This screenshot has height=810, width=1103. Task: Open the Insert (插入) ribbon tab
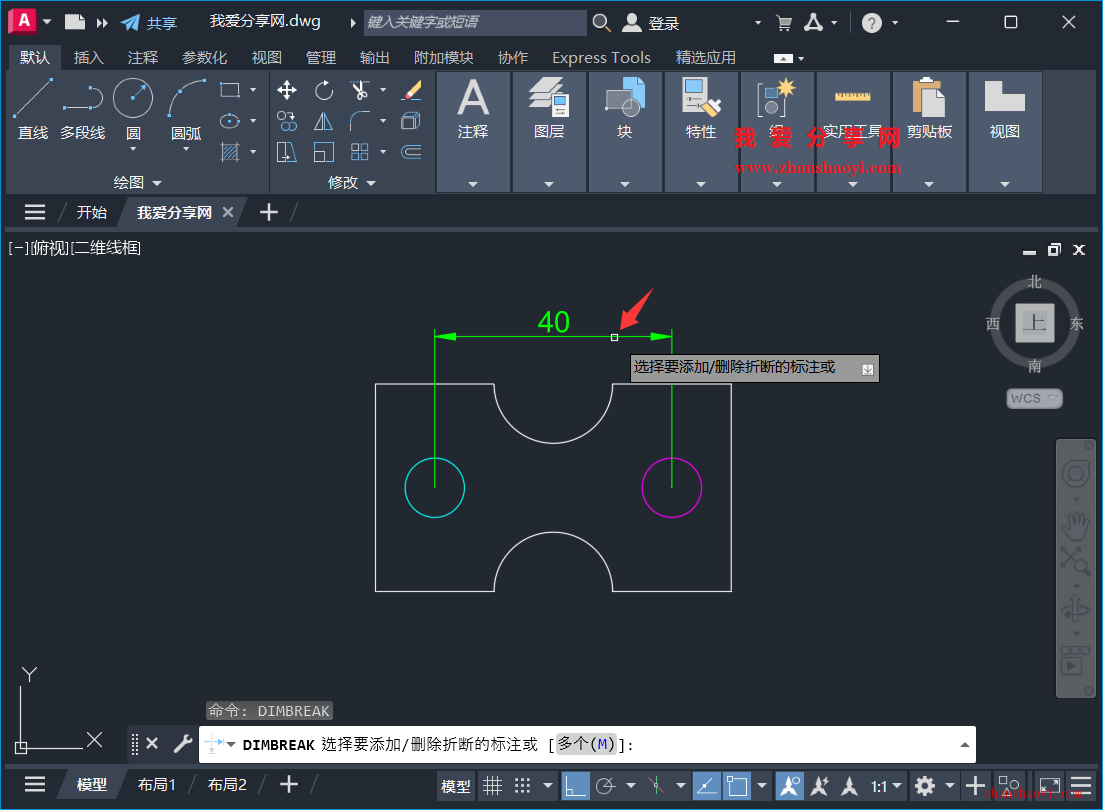[89, 58]
